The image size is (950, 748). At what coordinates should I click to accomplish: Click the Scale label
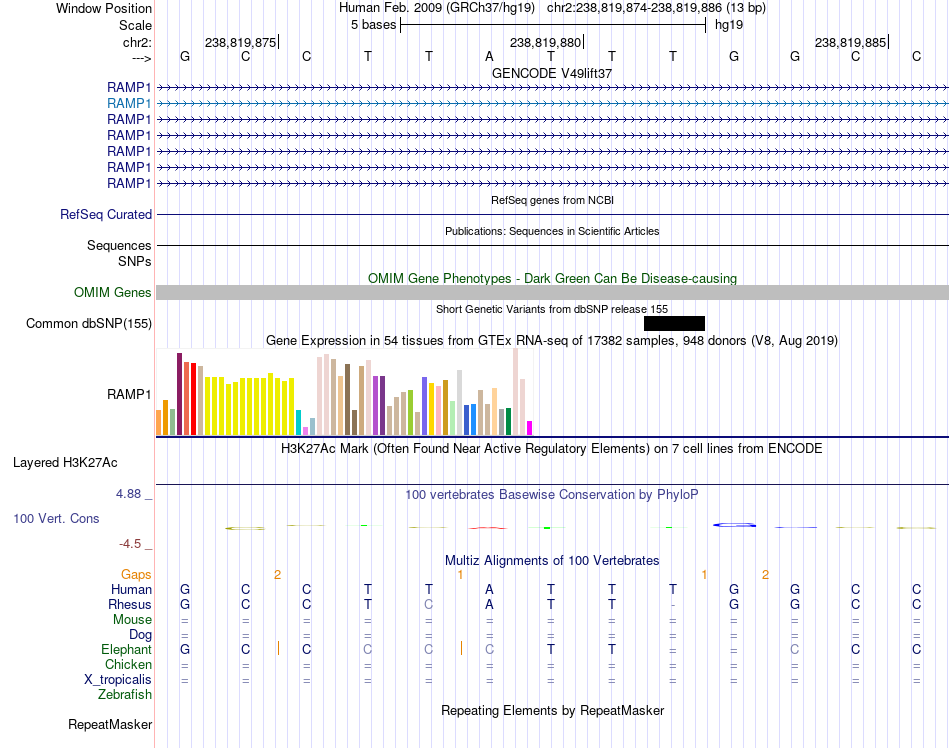[x=135, y=25]
